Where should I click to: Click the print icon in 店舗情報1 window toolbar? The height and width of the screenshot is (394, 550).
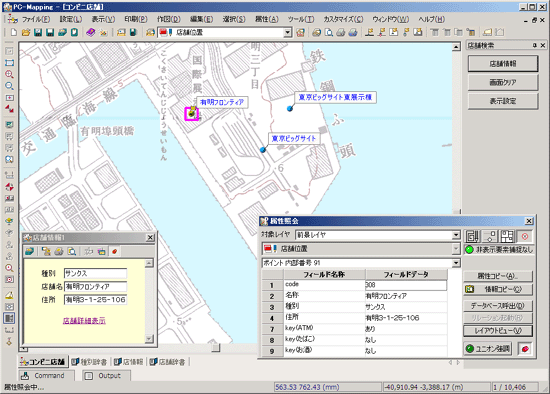click(x=59, y=251)
